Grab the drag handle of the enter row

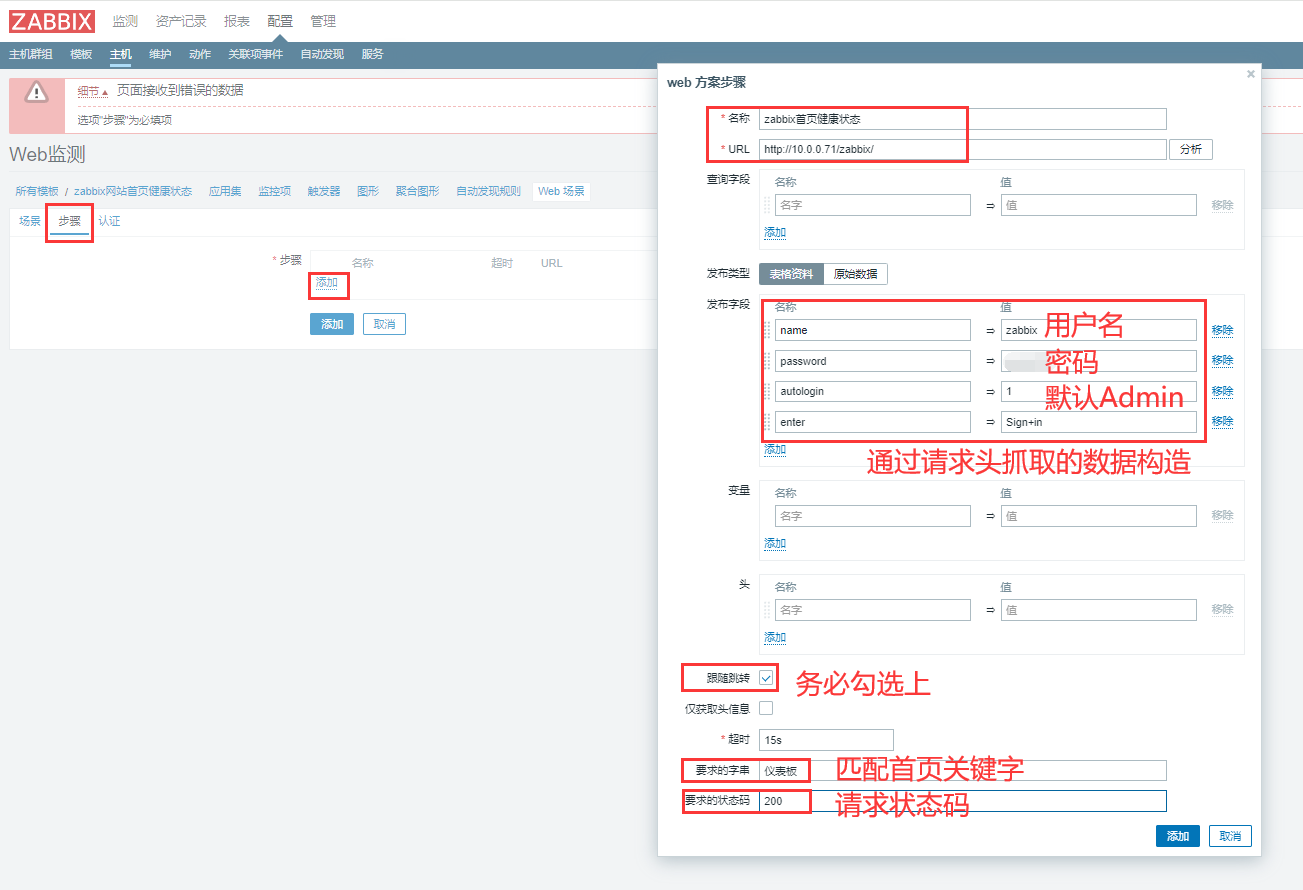(767, 422)
